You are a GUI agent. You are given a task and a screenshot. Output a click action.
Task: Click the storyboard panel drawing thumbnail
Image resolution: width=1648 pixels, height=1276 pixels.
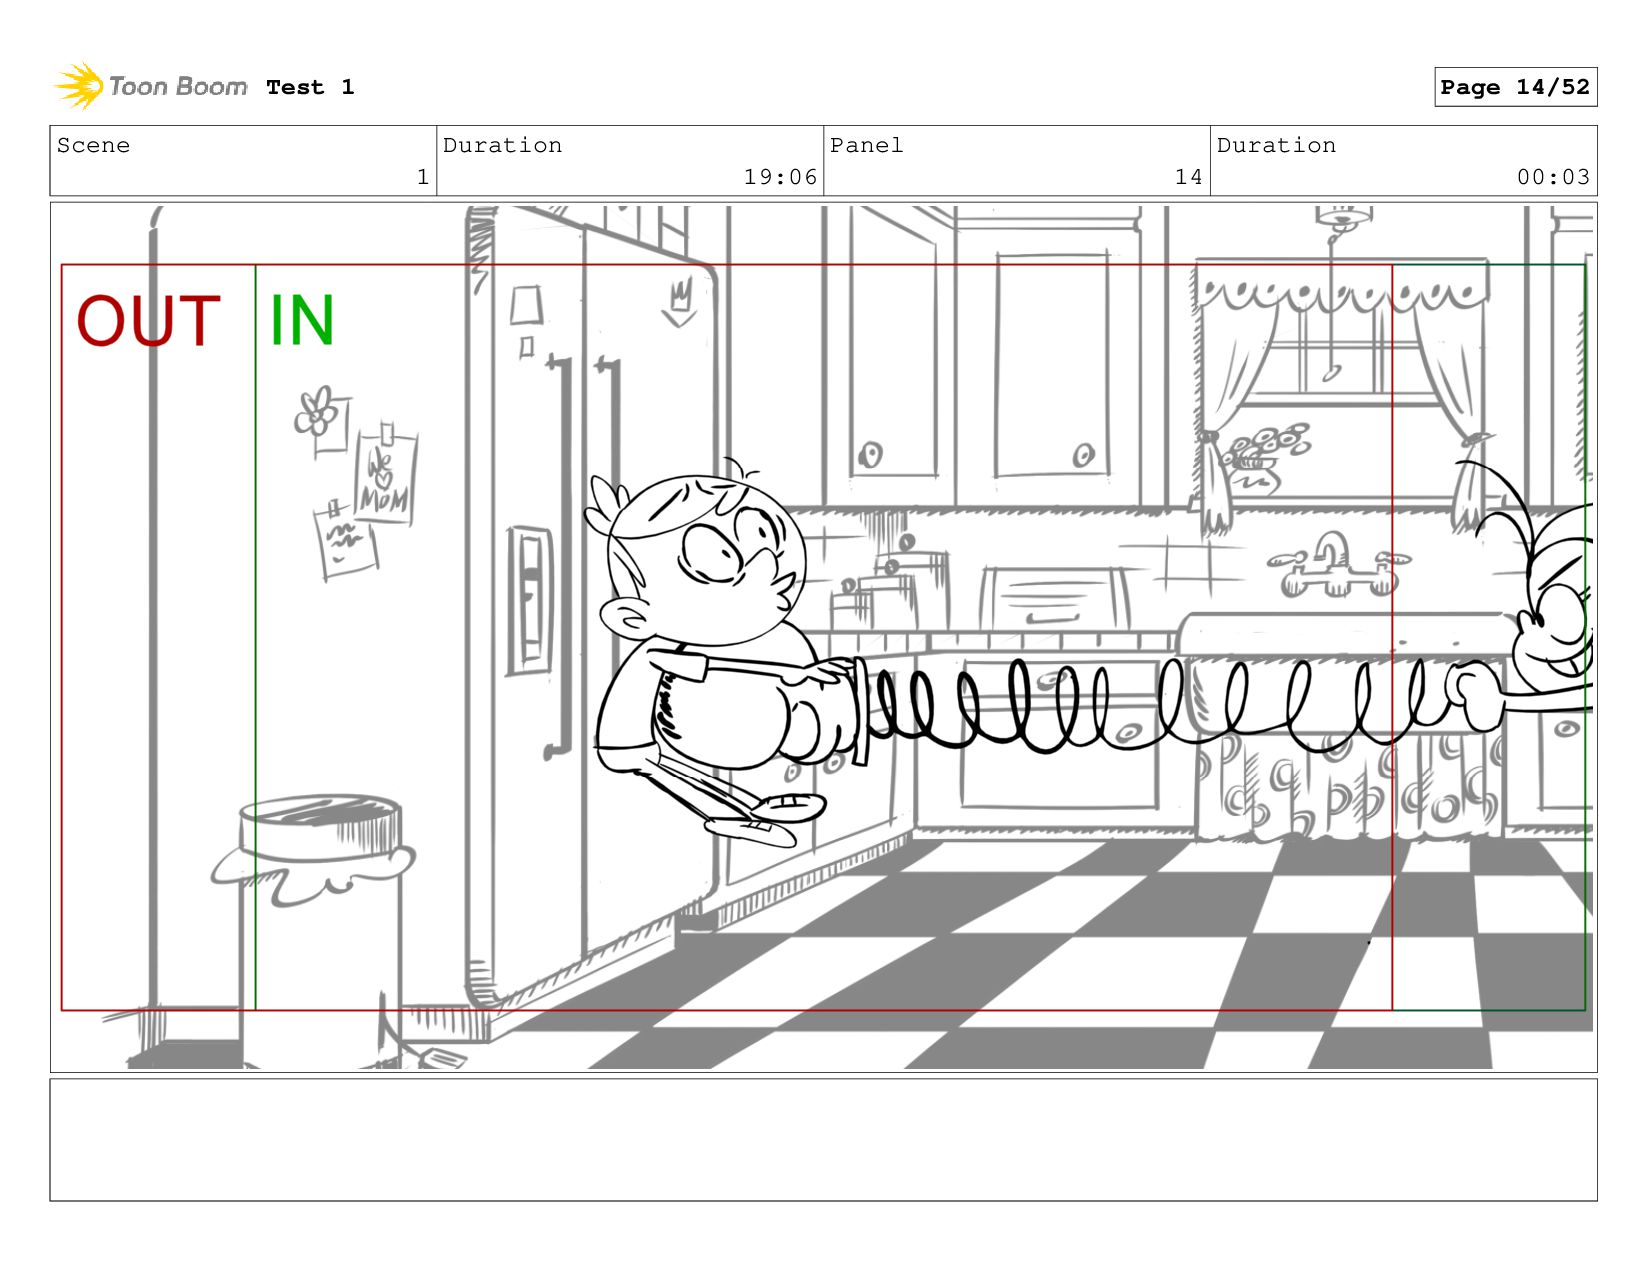point(823,638)
